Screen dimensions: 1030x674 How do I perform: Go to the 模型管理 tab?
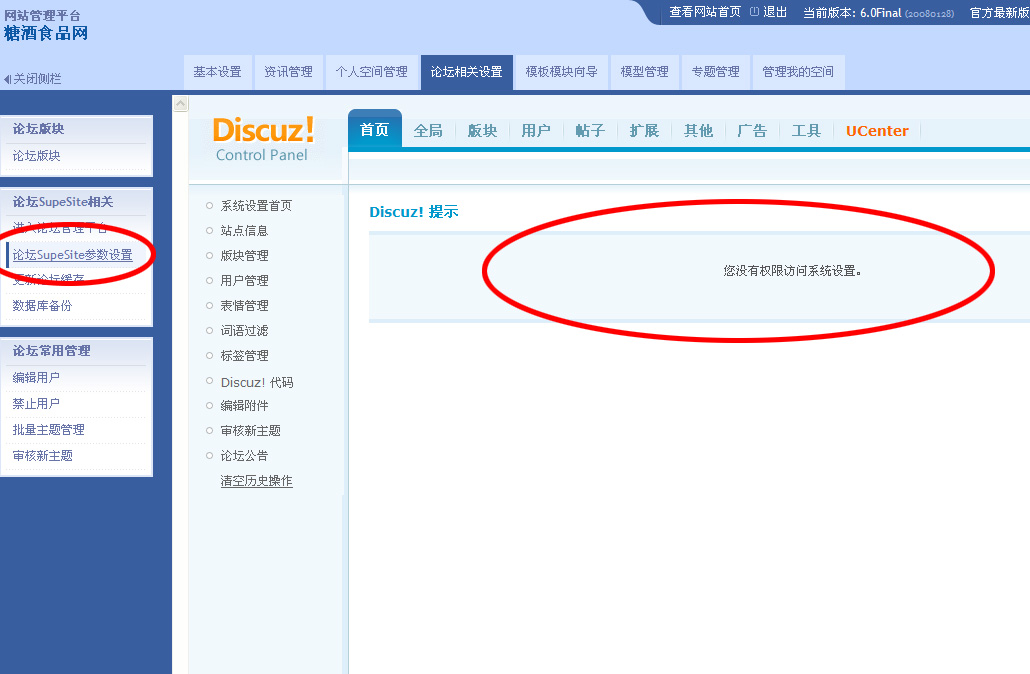coord(644,72)
